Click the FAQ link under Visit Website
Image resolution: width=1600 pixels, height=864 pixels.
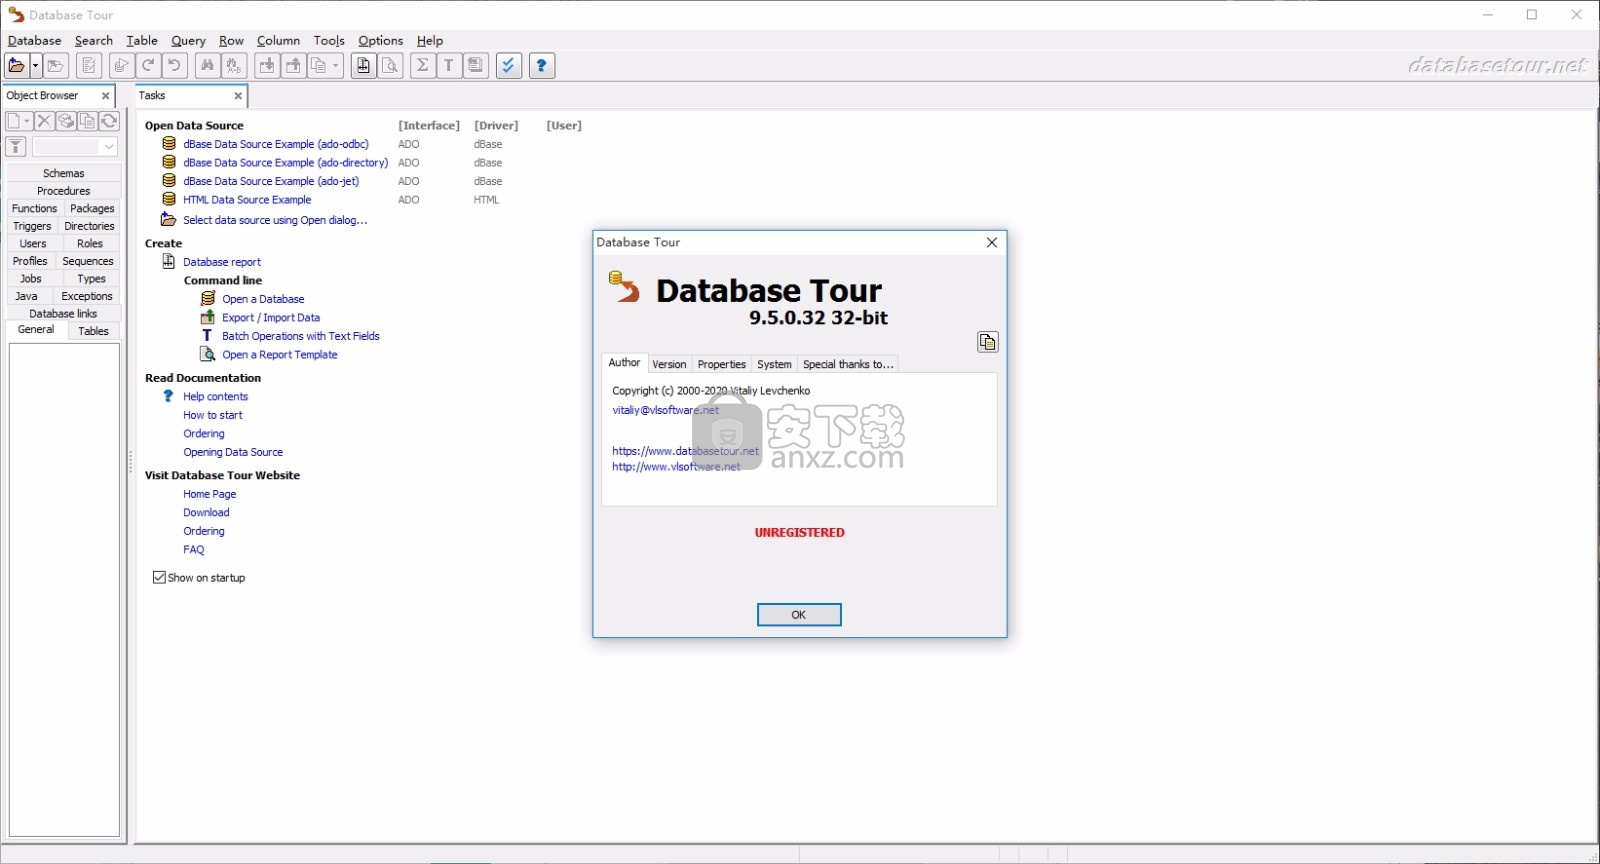point(193,550)
